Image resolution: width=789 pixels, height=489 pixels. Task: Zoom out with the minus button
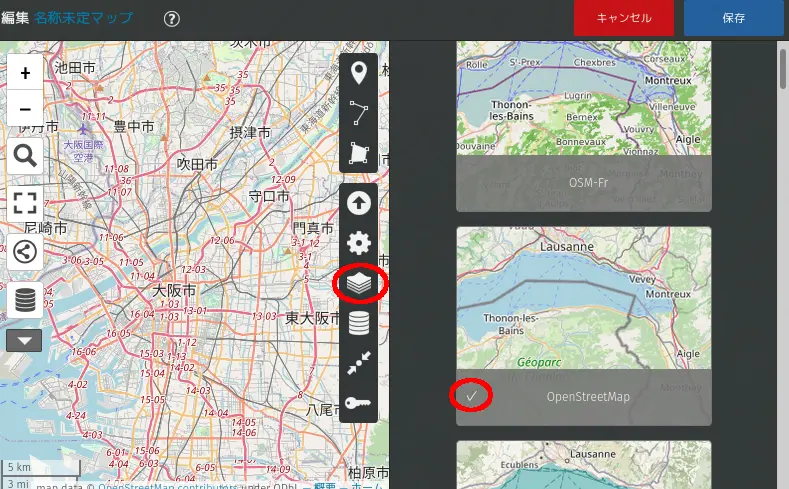(x=25, y=109)
